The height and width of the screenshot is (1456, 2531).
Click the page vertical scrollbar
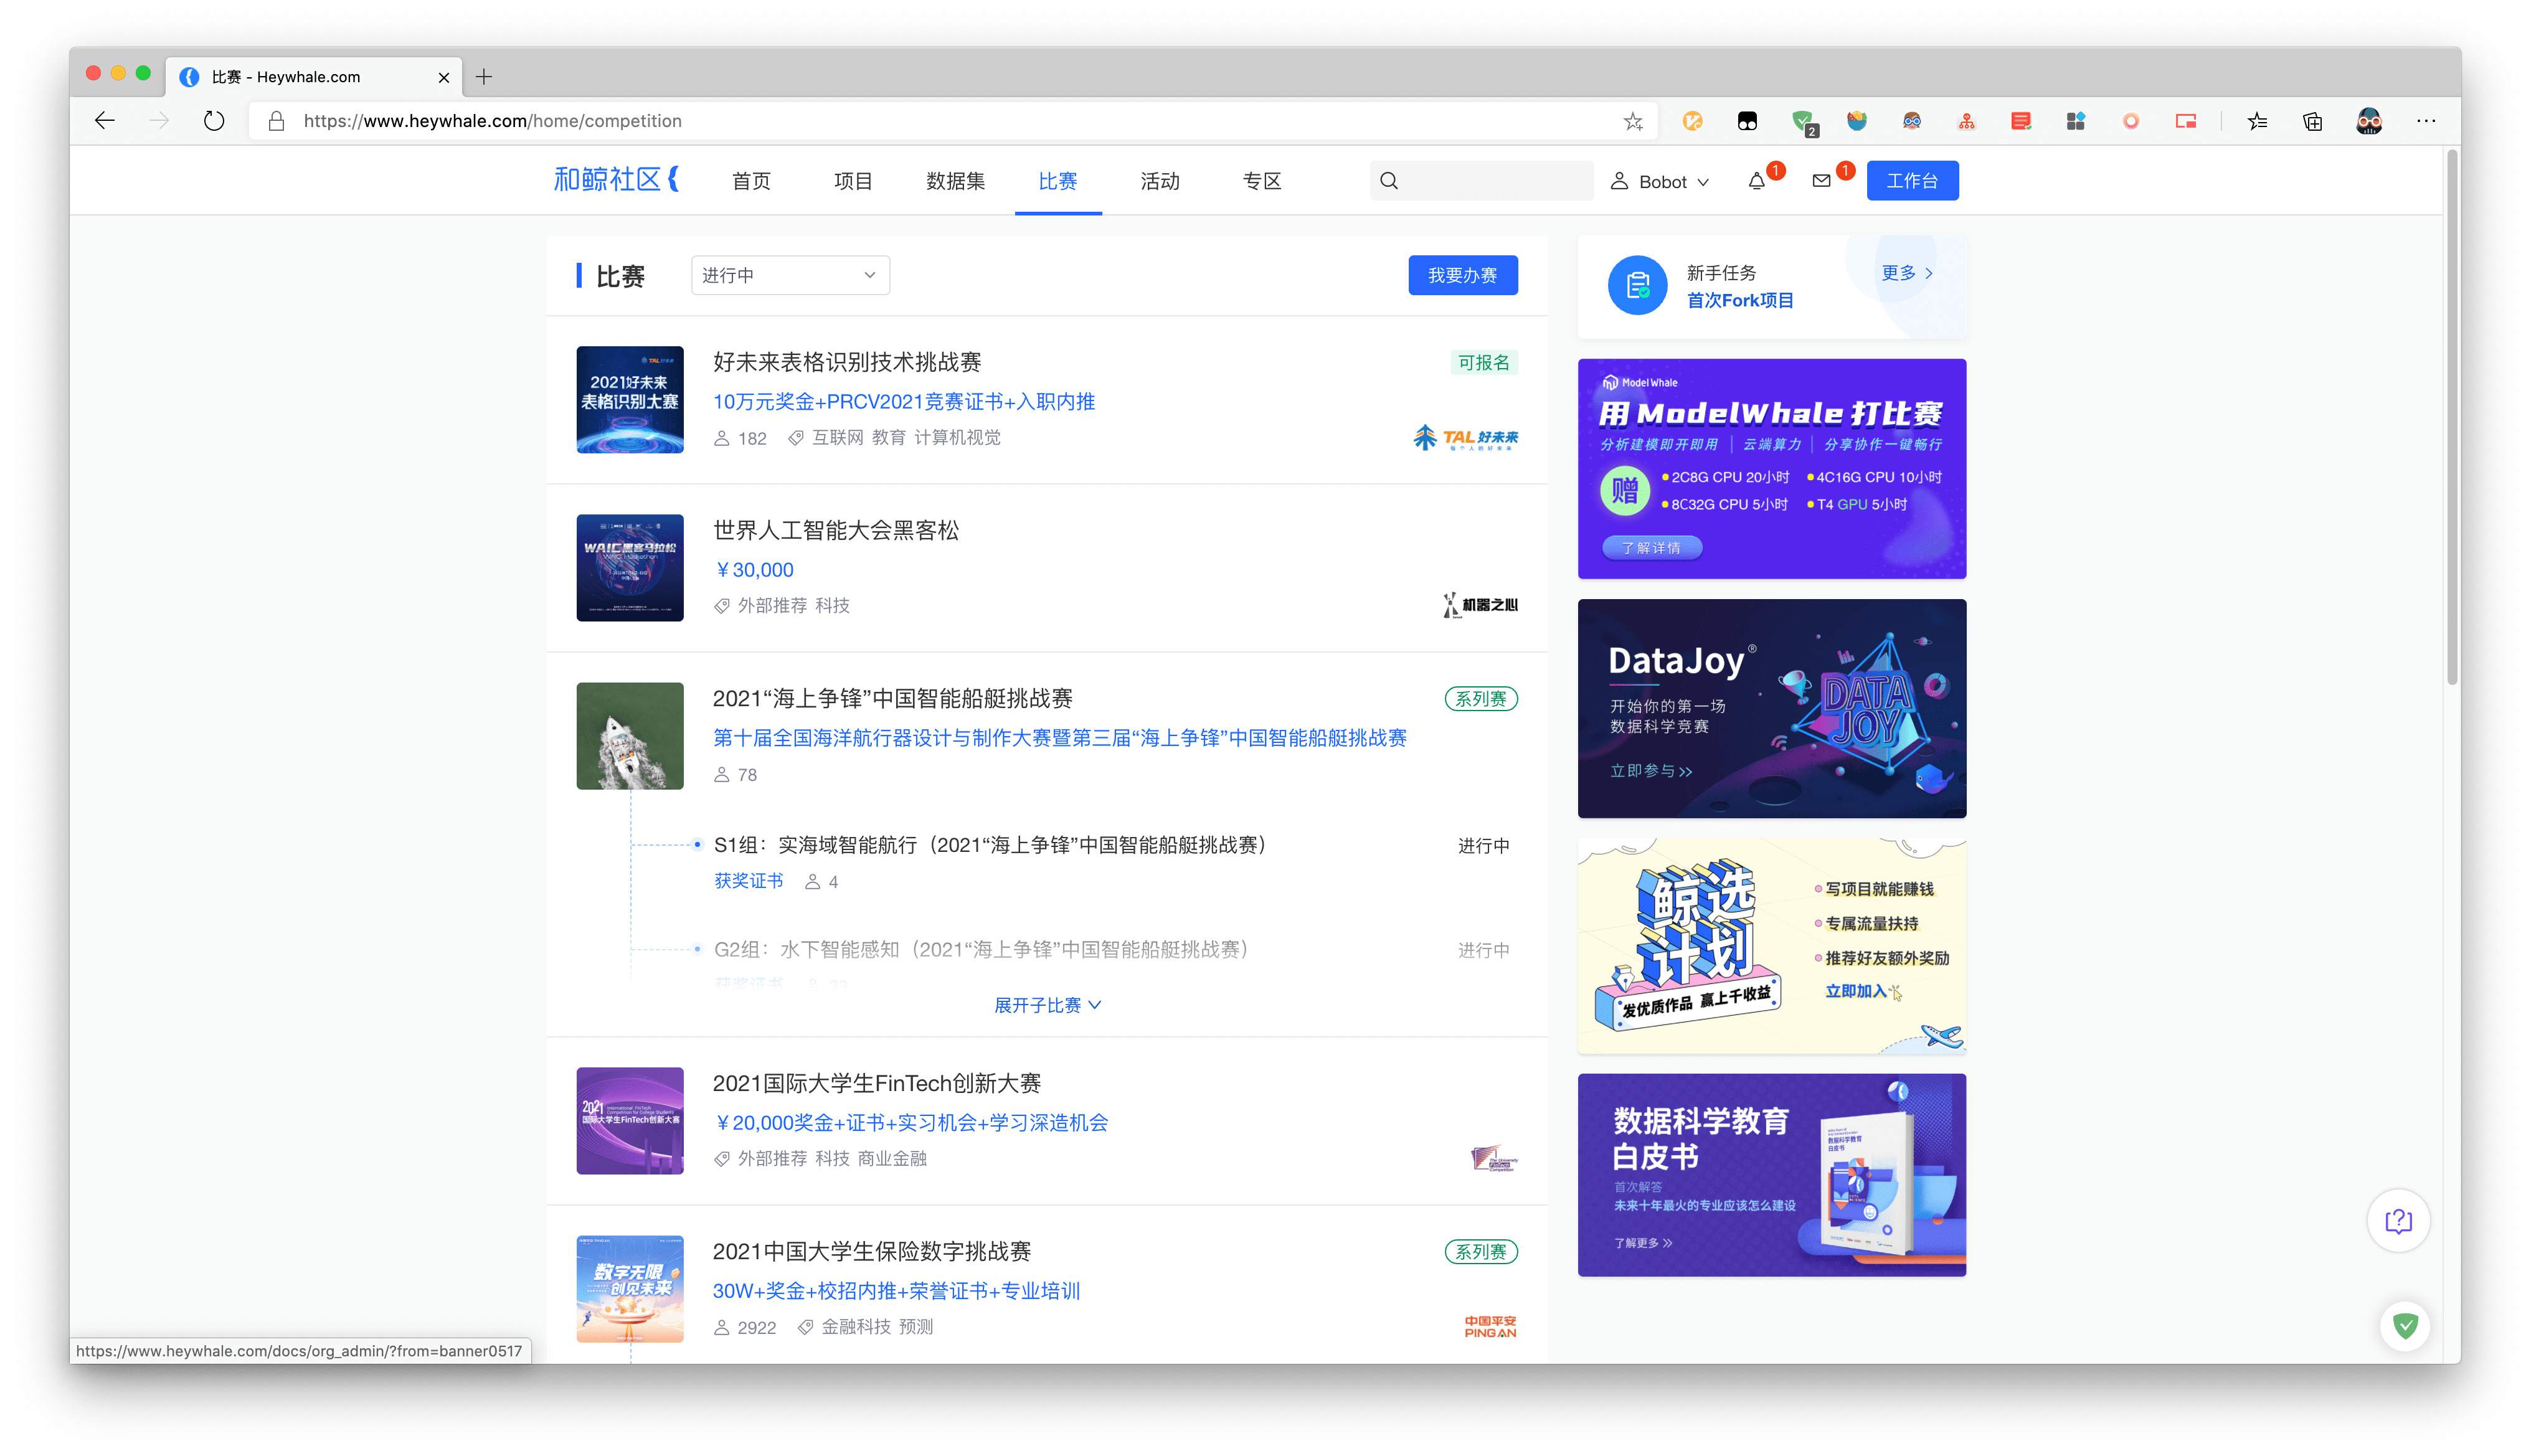coord(2451,418)
